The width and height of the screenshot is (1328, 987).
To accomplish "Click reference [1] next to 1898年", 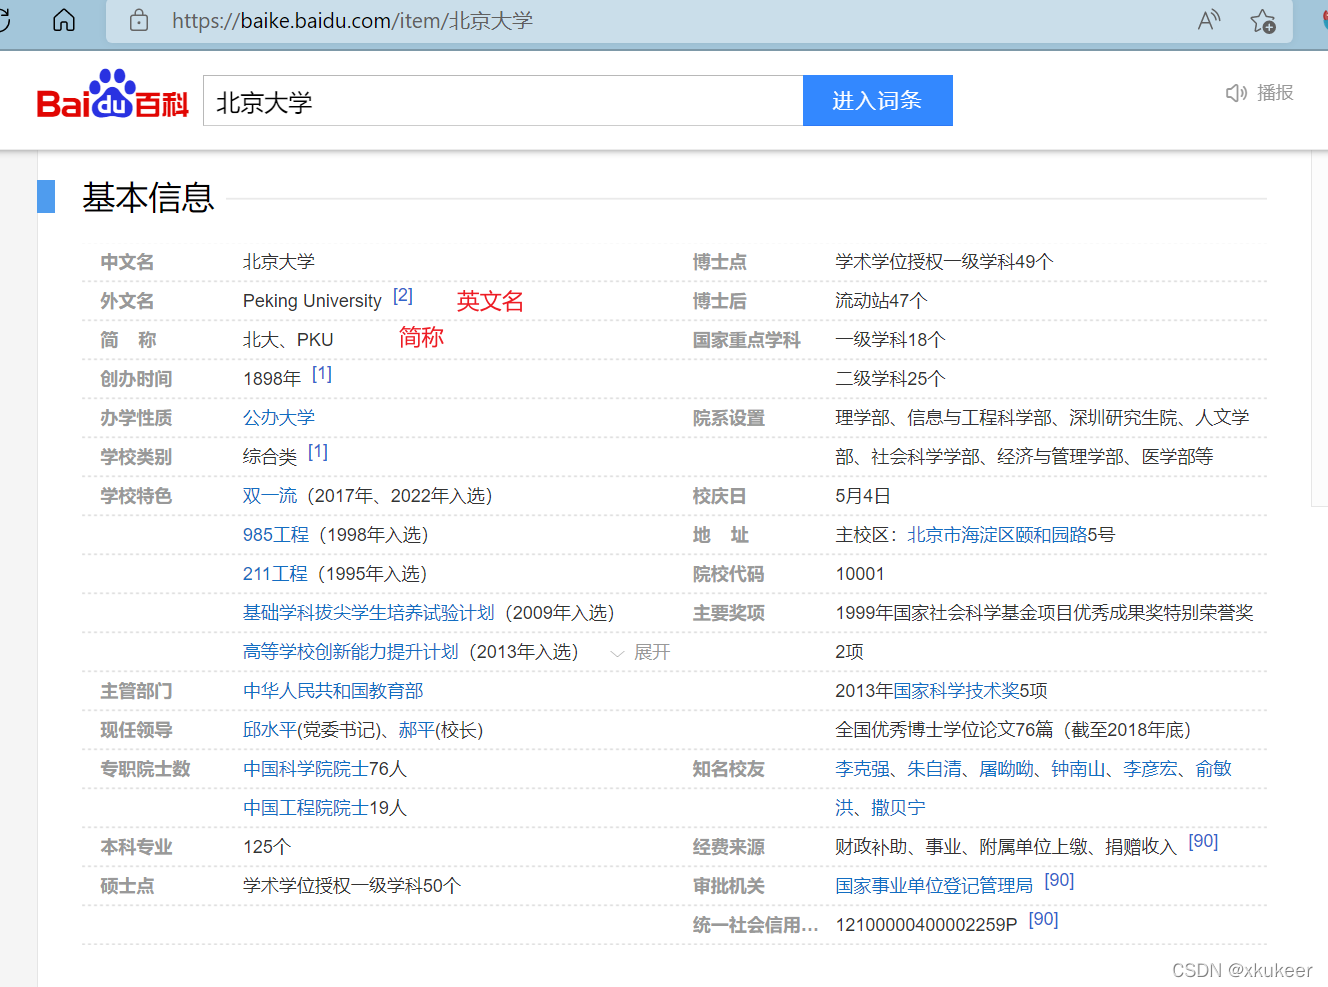I will (x=322, y=374).
